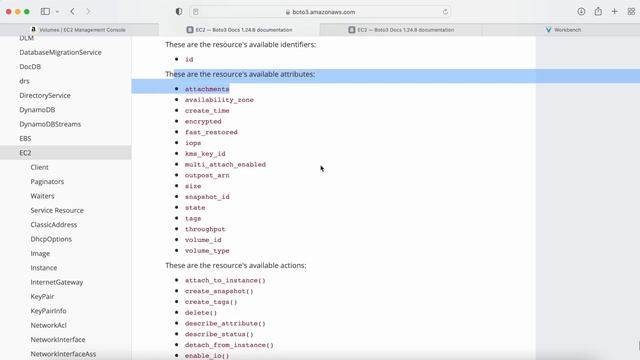Open DatabaseMigrationService in sidebar
This screenshot has width=640, height=360.
(x=60, y=52)
